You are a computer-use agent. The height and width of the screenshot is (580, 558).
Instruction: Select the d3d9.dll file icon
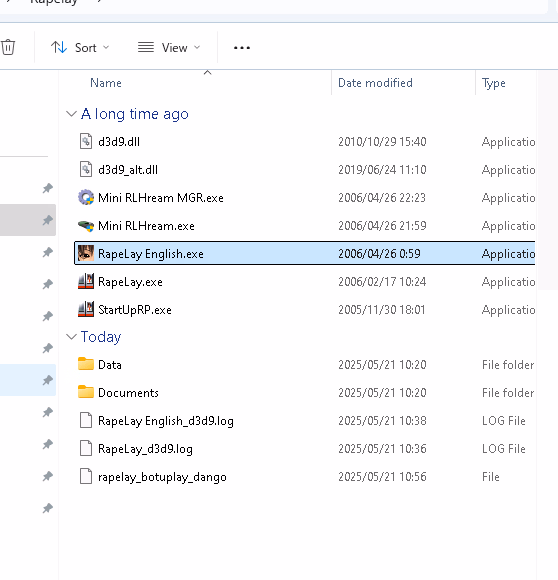pyautogui.click(x=86, y=141)
